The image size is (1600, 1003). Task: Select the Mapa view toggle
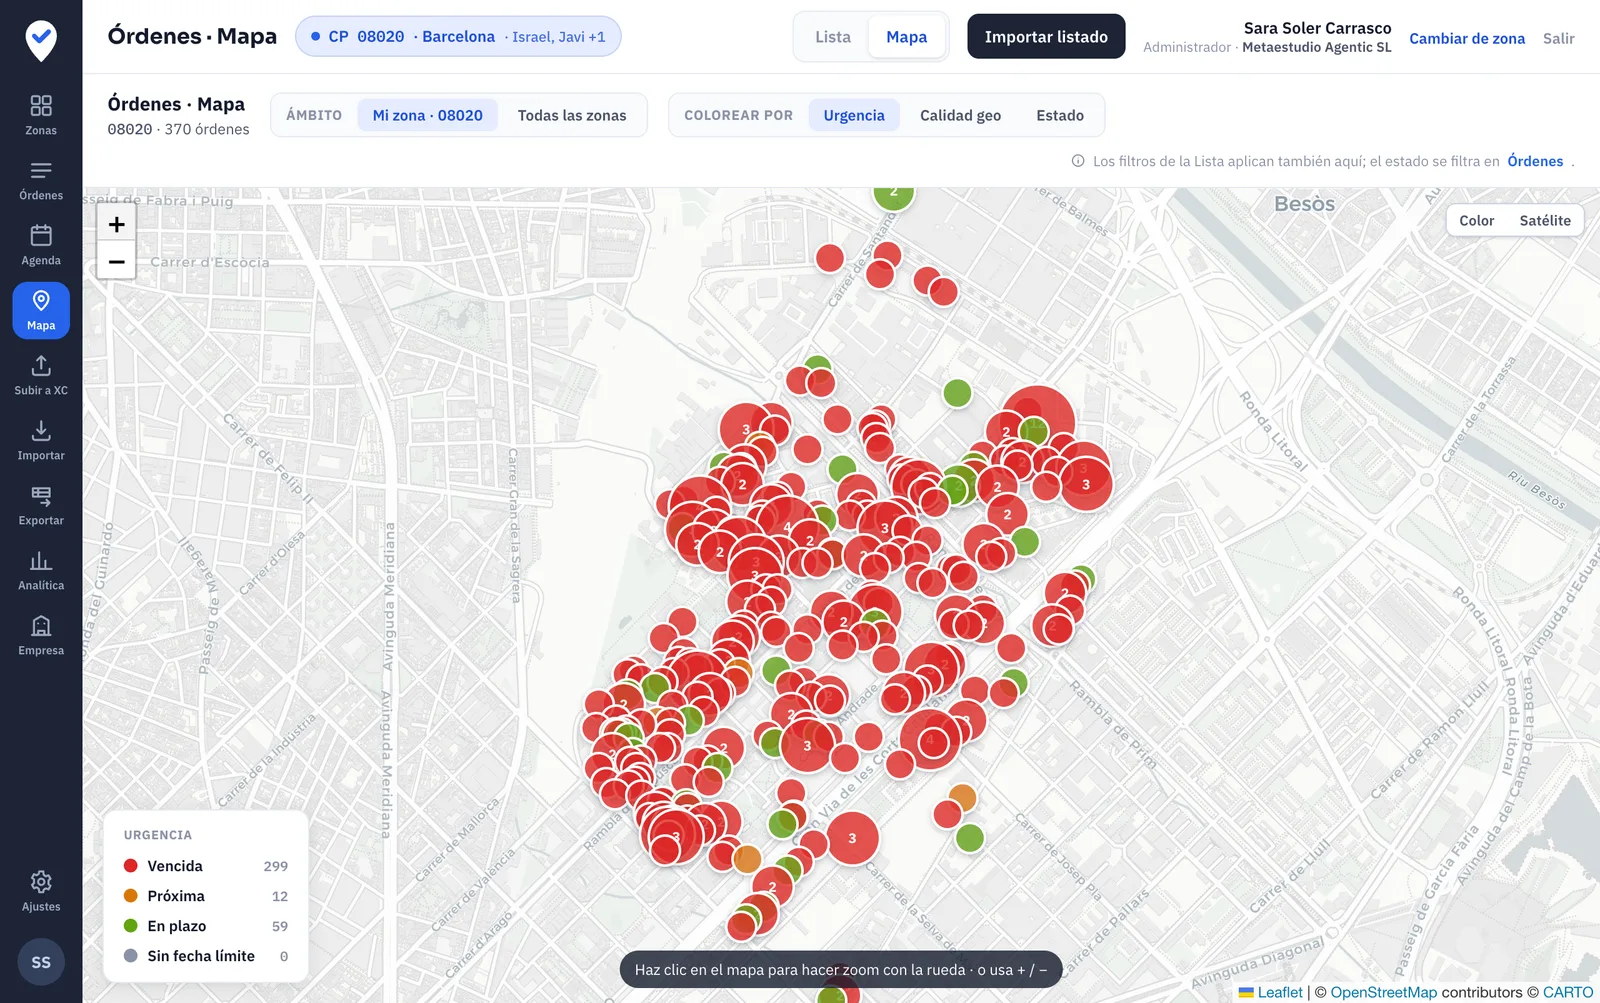(907, 37)
